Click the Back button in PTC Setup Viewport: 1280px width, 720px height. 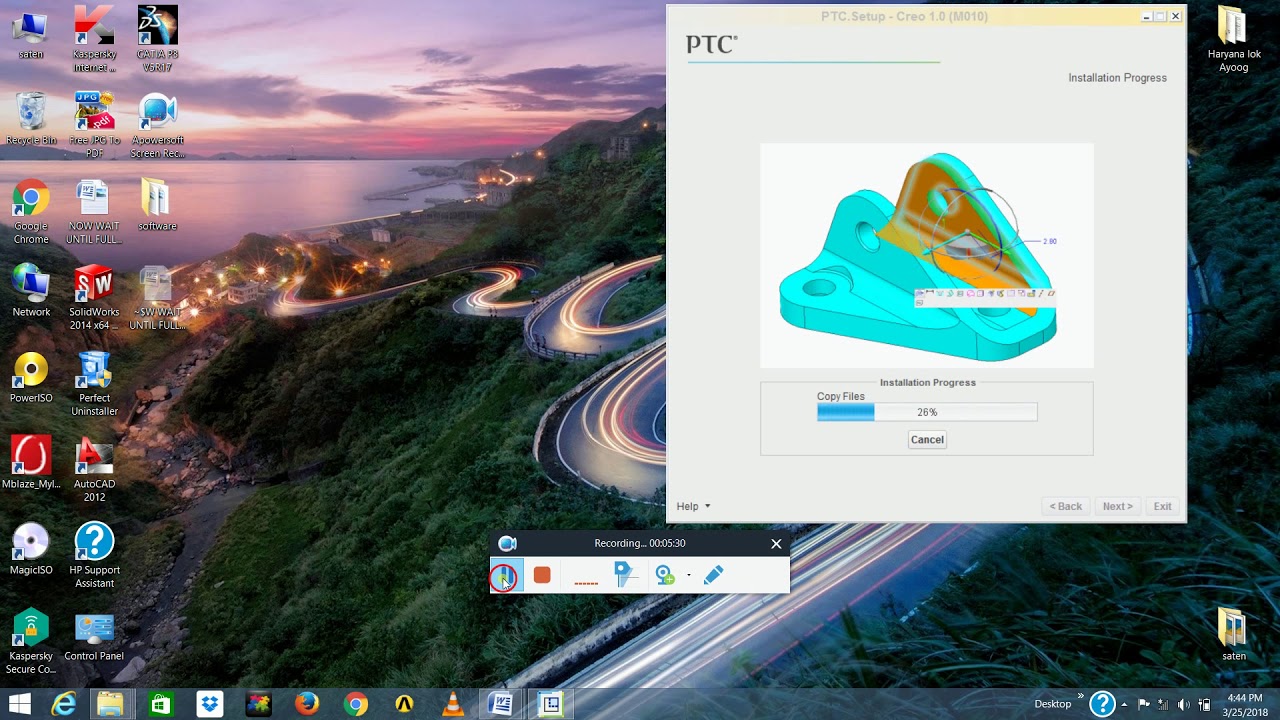(x=1065, y=506)
